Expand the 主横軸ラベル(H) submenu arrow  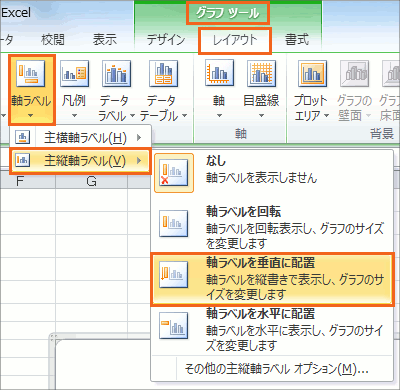point(139,137)
